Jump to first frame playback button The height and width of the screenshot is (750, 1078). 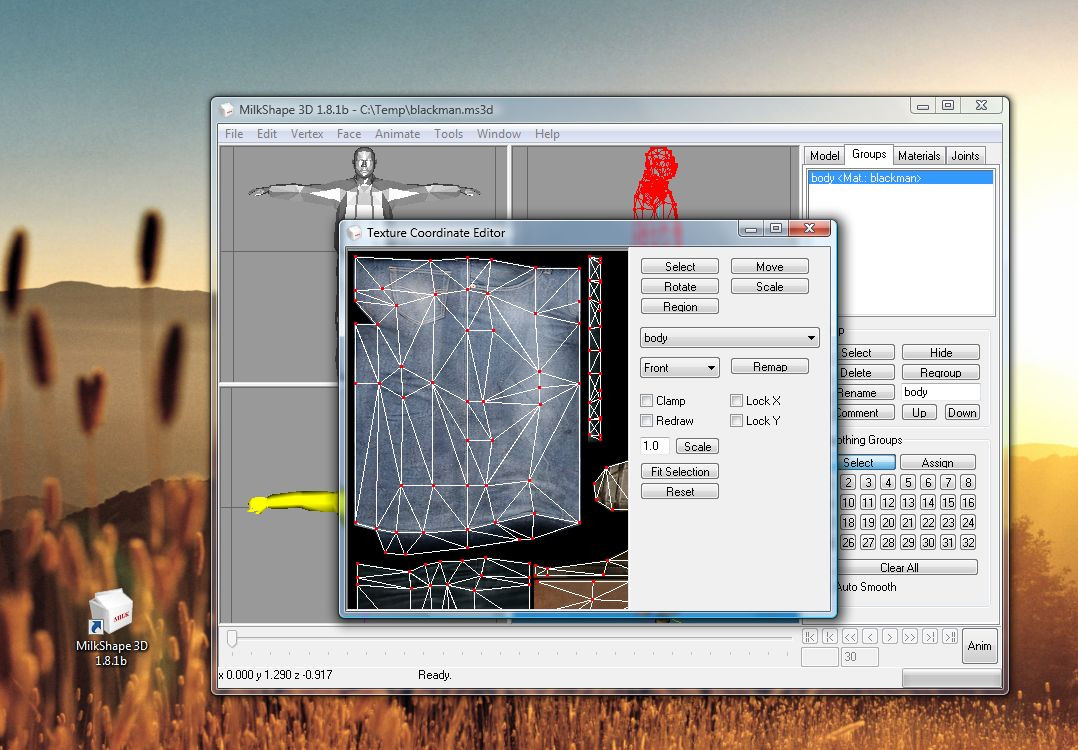[810, 637]
